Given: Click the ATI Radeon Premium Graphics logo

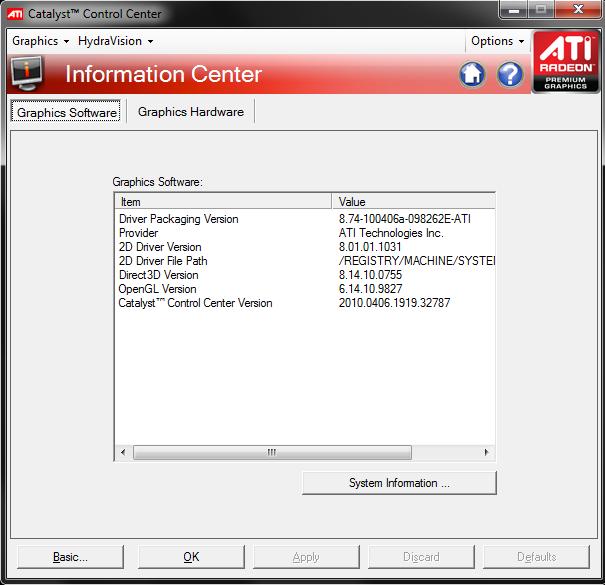Looking at the screenshot, I should (x=566, y=62).
